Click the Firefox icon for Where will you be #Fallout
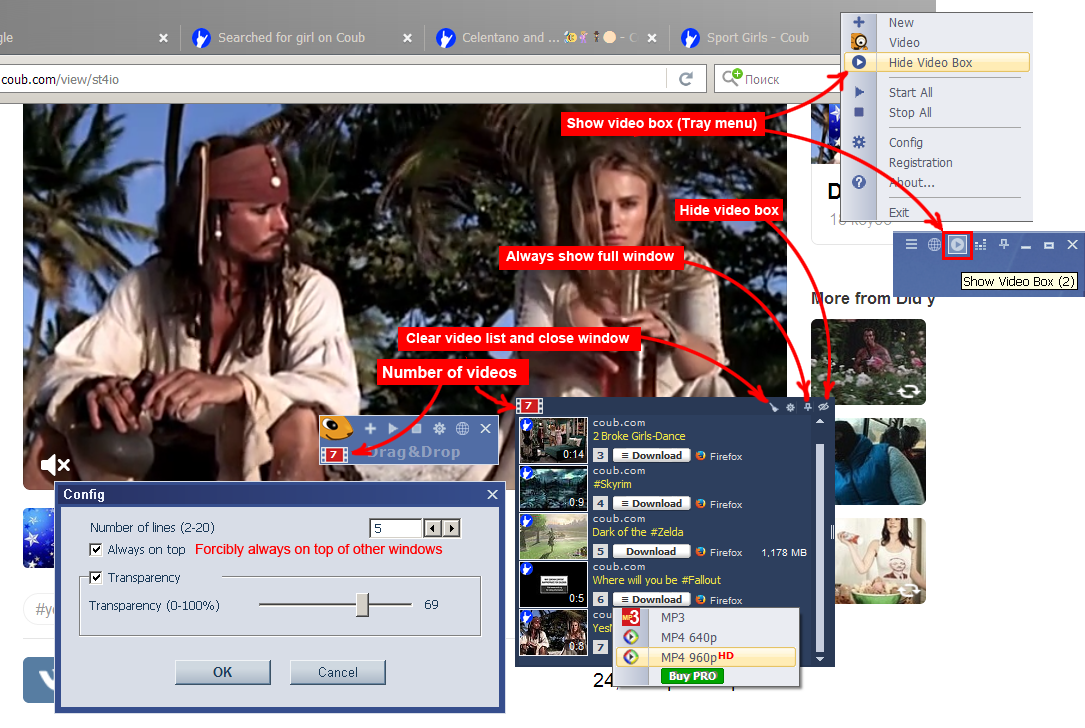 tap(701, 600)
